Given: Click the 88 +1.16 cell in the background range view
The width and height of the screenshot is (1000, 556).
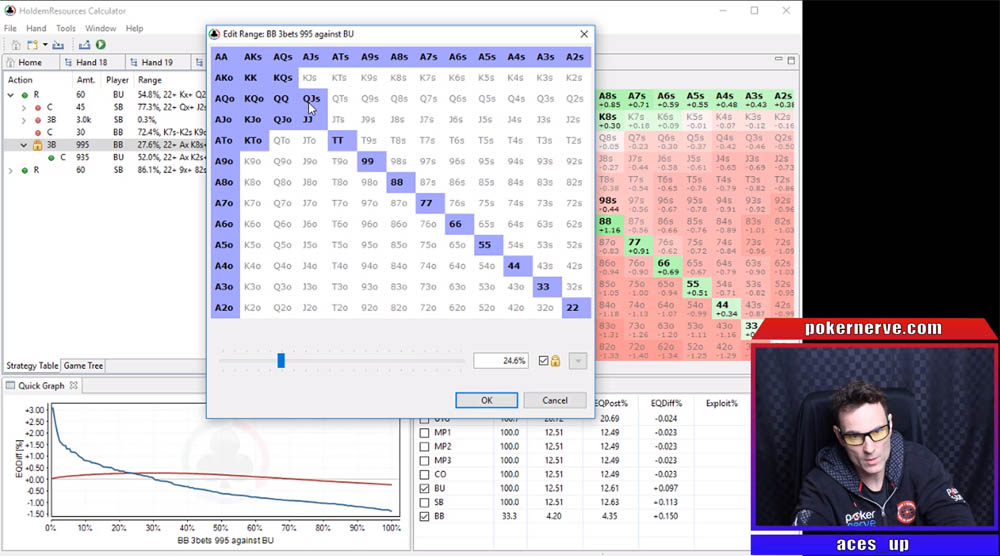Looking at the screenshot, I should 610,225.
